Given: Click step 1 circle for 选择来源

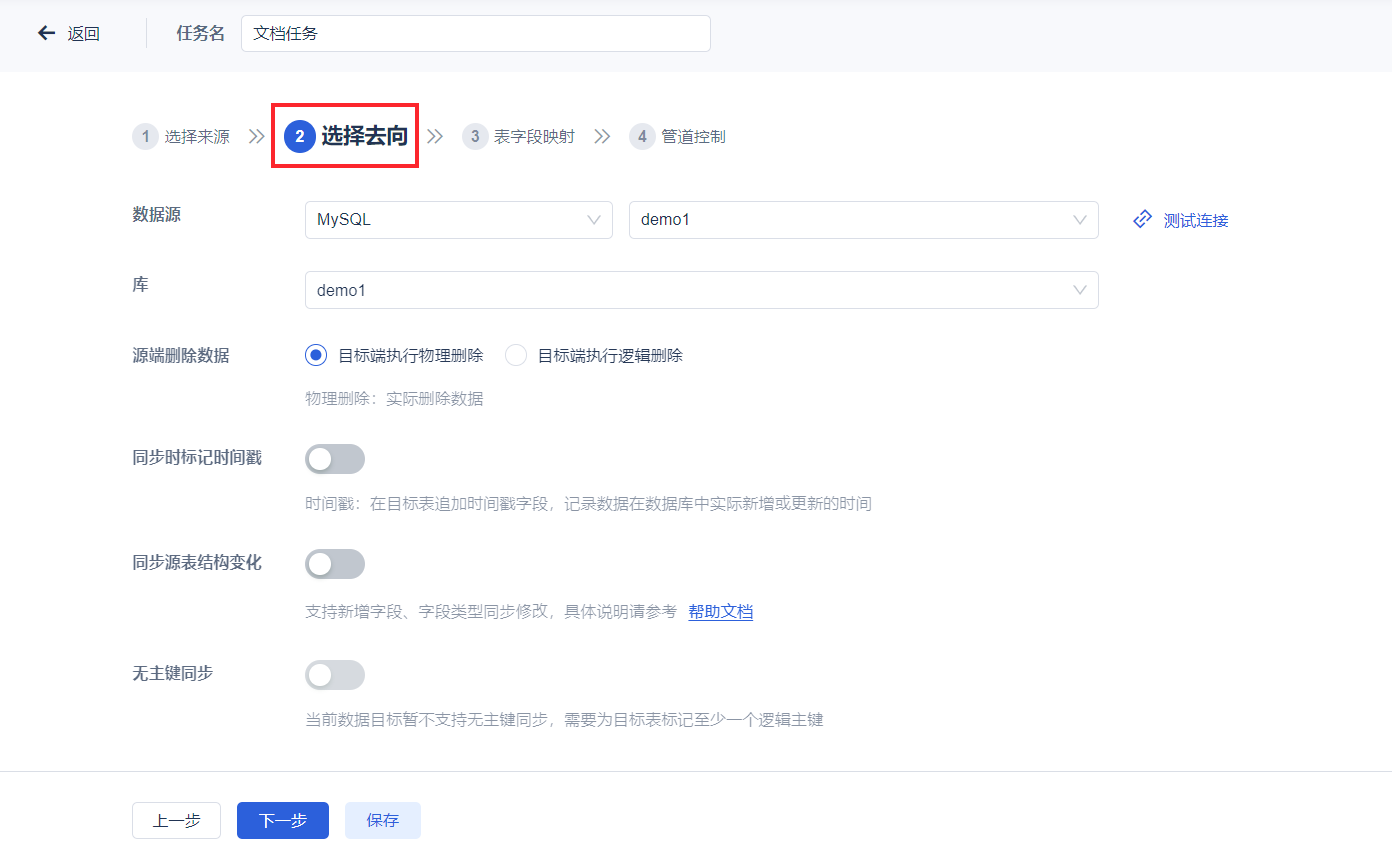Looking at the screenshot, I should [x=145, y=136].
